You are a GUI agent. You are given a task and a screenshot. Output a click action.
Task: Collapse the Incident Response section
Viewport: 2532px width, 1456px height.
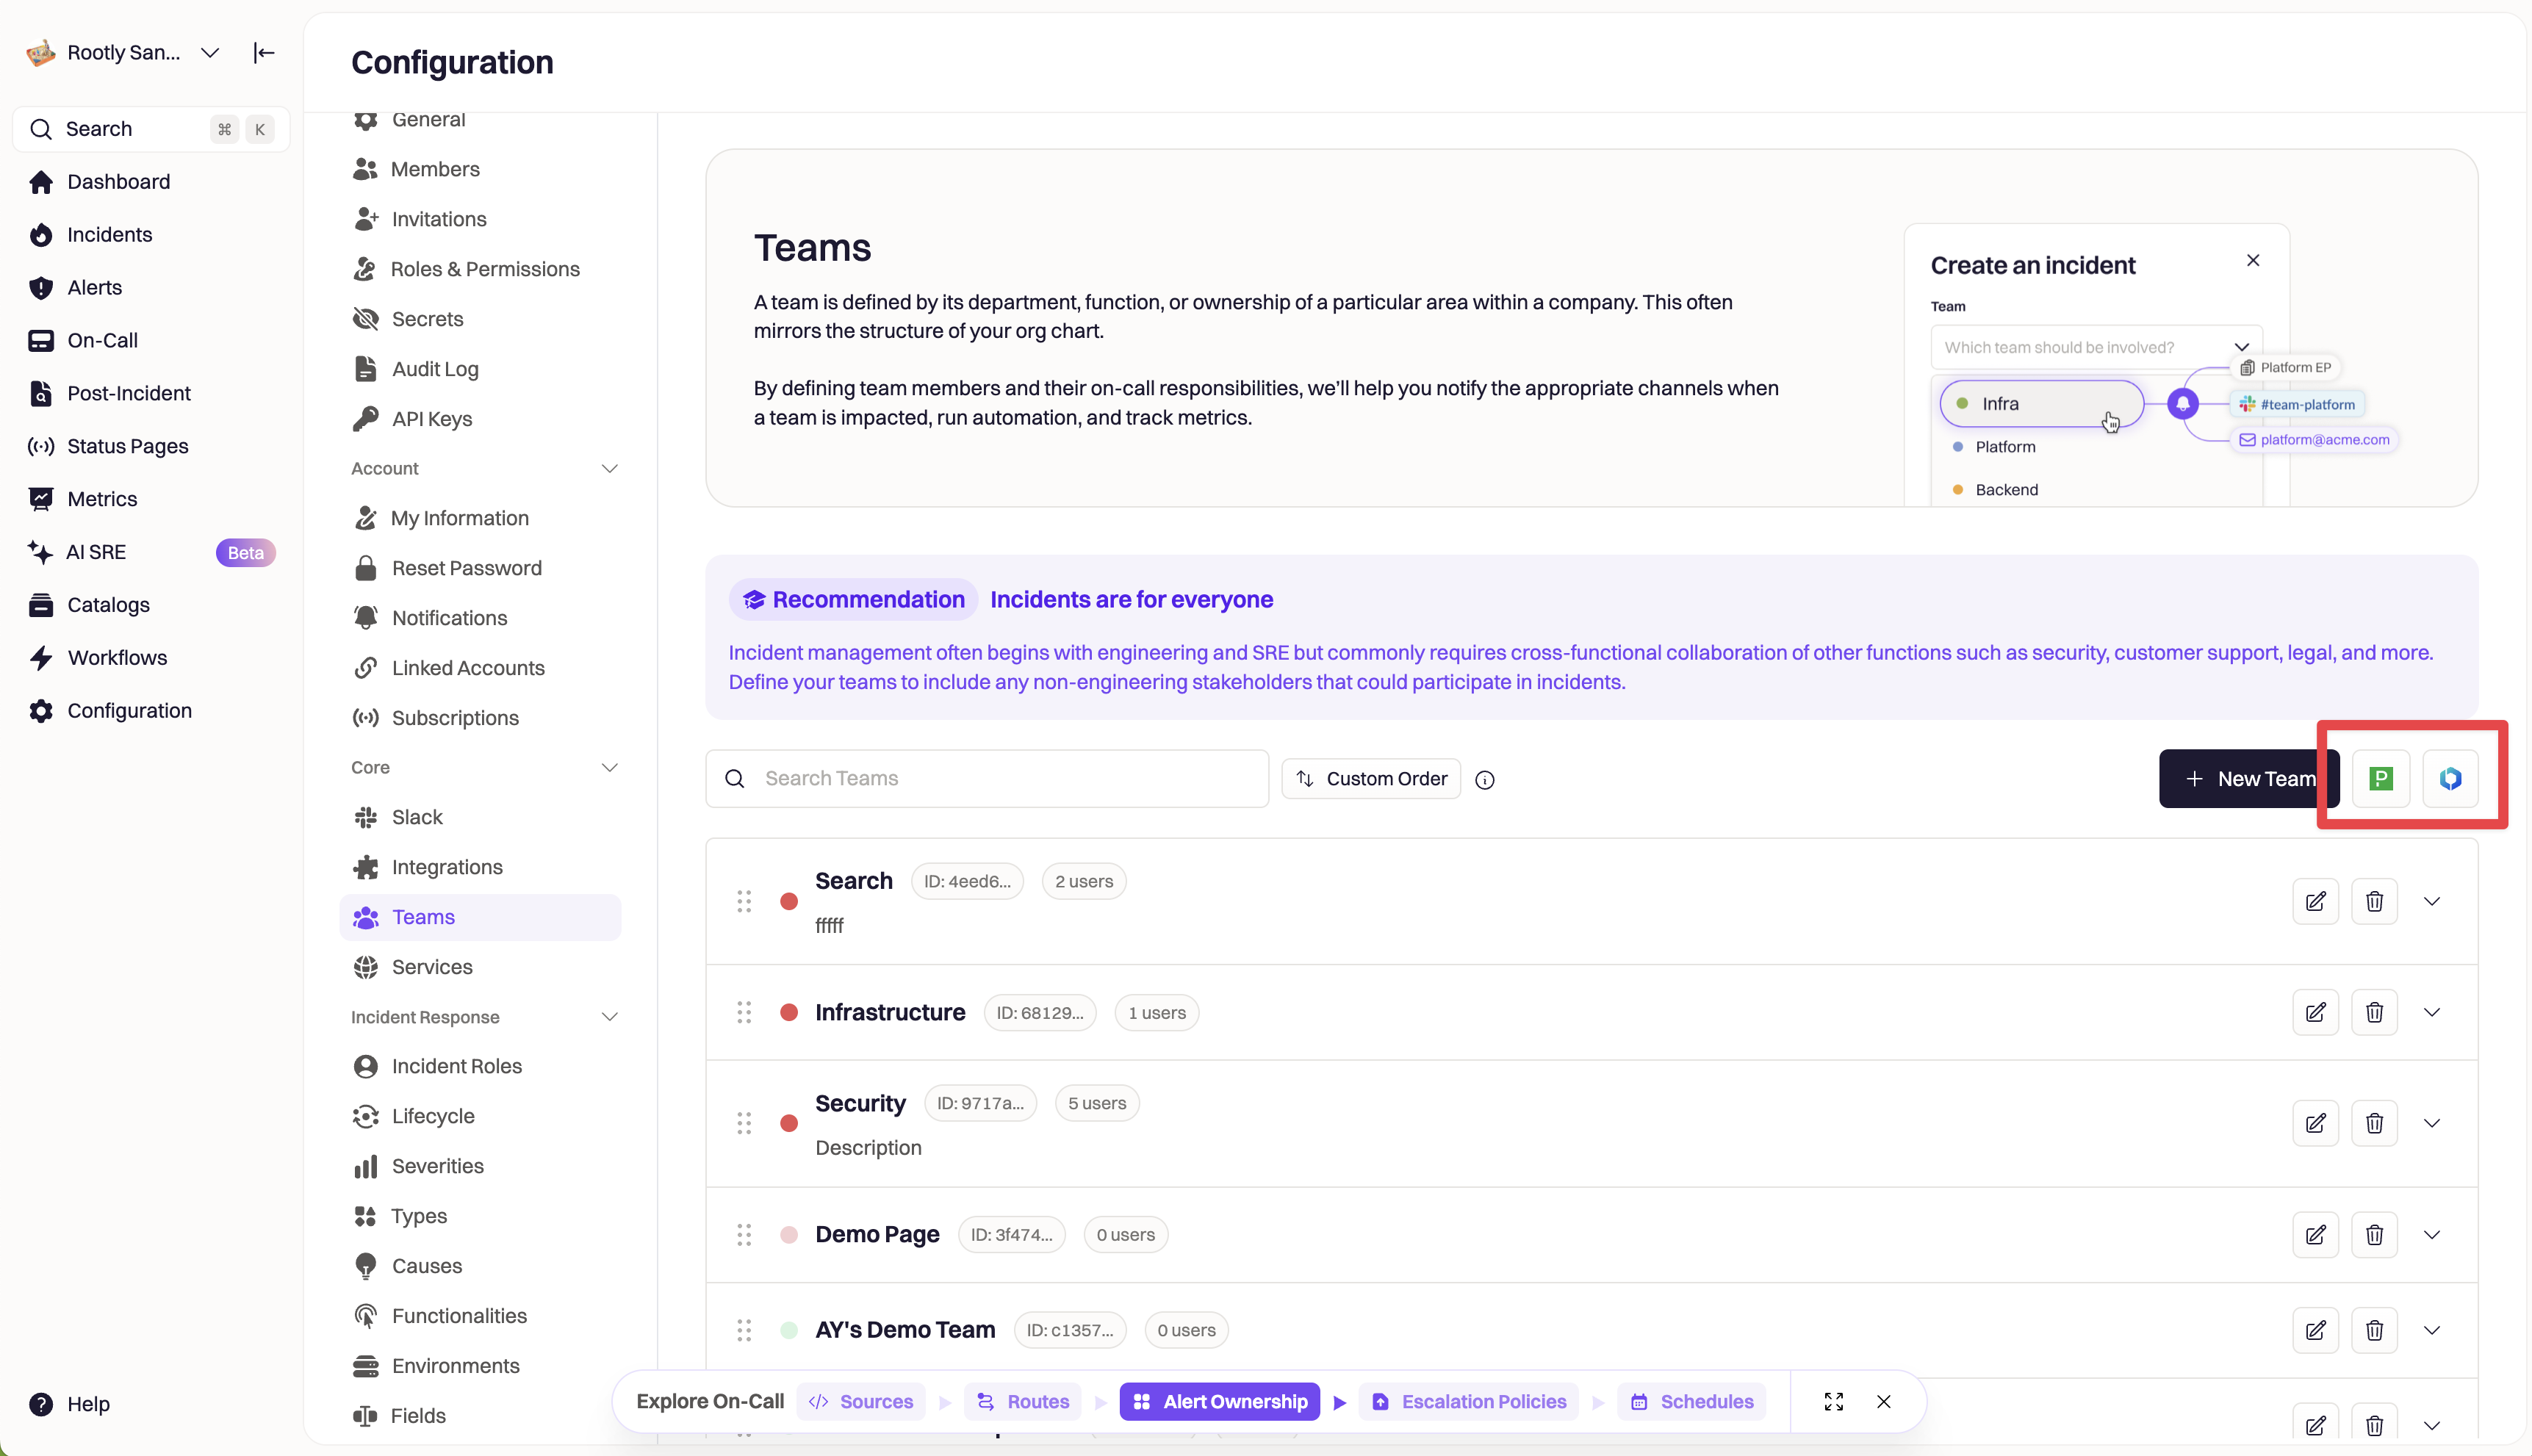click(x=610, y=1017)
